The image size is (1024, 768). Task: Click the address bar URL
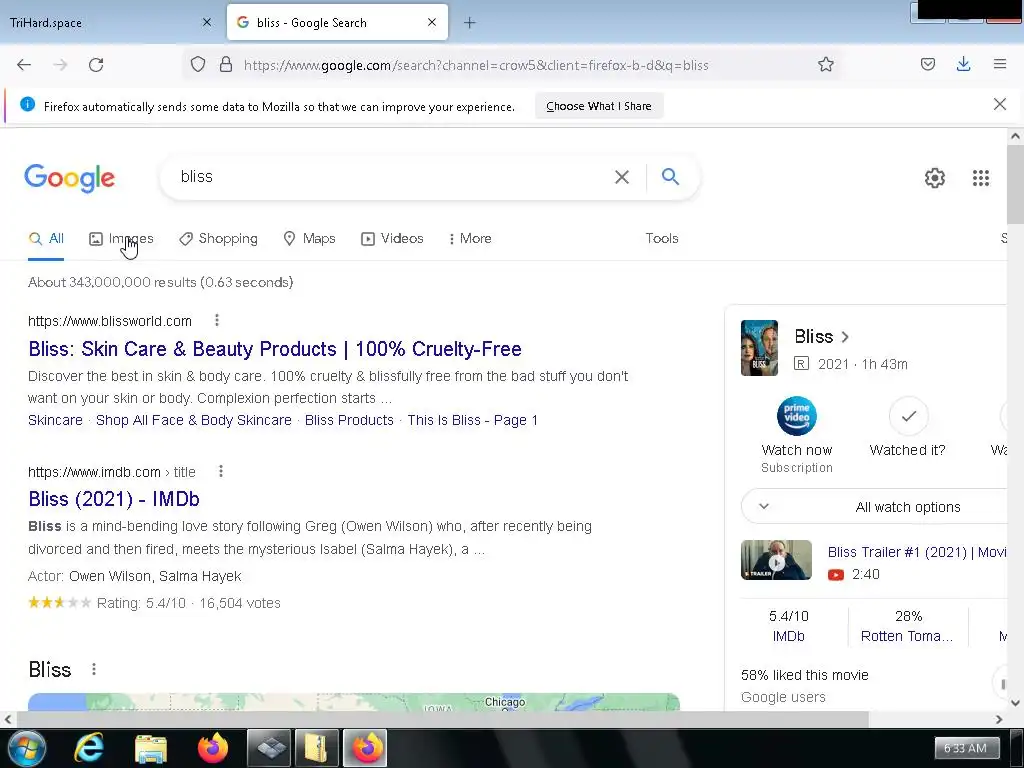(x=476, y=65)
